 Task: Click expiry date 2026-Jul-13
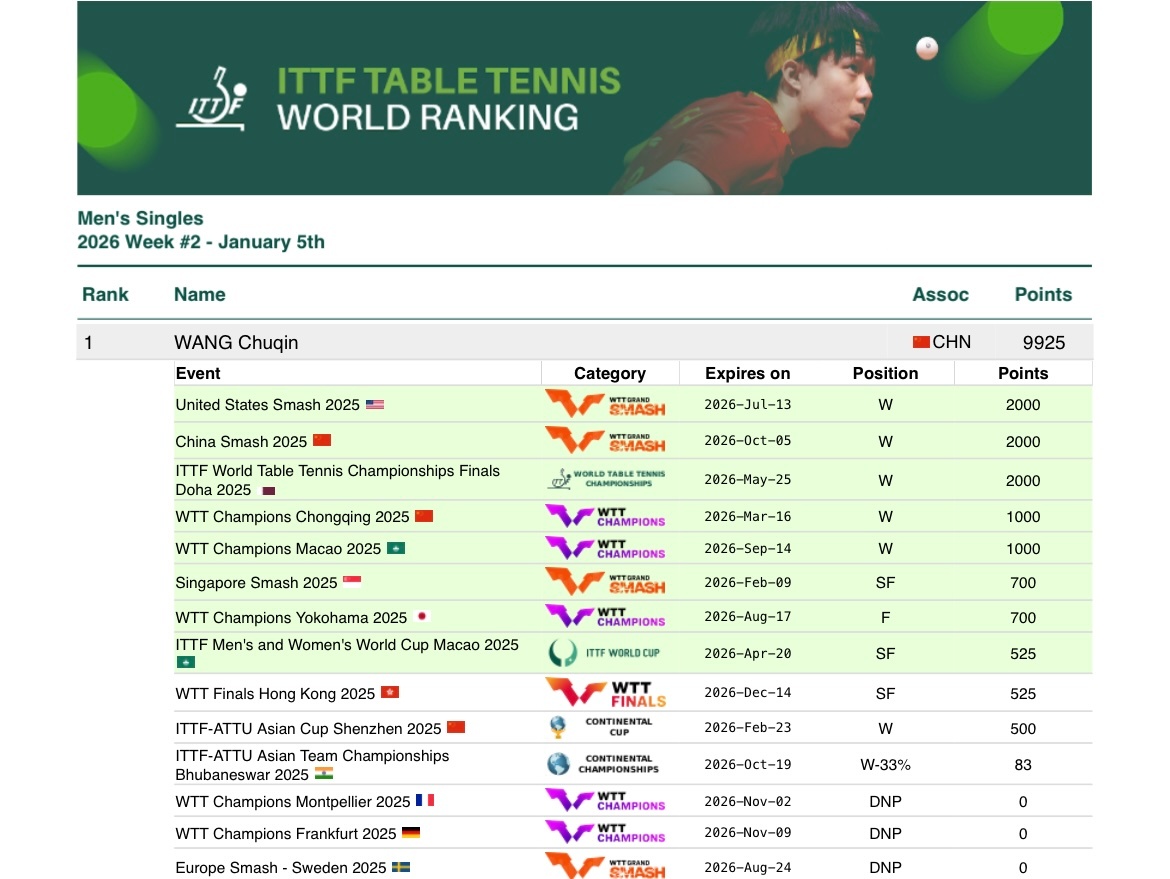click(x=748, y=404)
